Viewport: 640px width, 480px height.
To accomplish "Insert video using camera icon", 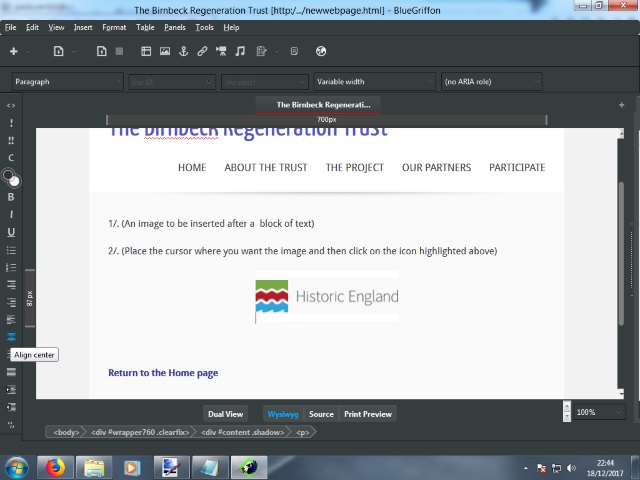I will click(x=221, y=51).
